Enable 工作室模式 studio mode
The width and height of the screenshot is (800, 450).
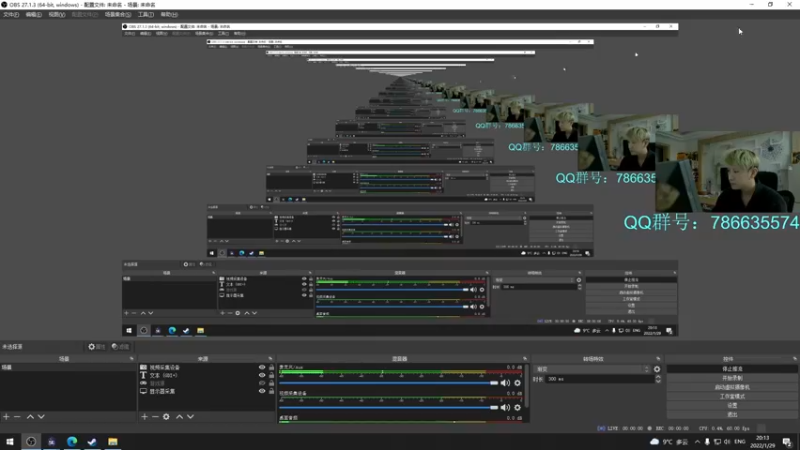click(x=732, y=396)
